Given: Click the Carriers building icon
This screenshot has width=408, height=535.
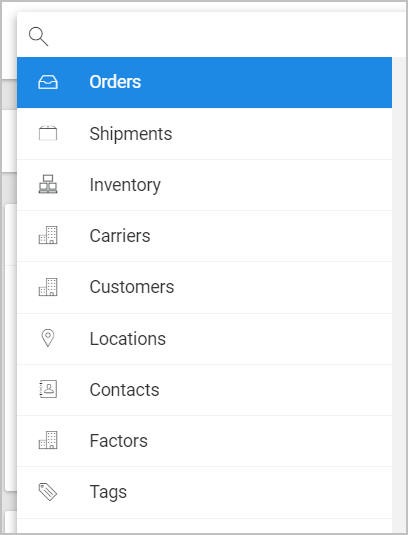Looking at the screenshot, I should [48, 235].
